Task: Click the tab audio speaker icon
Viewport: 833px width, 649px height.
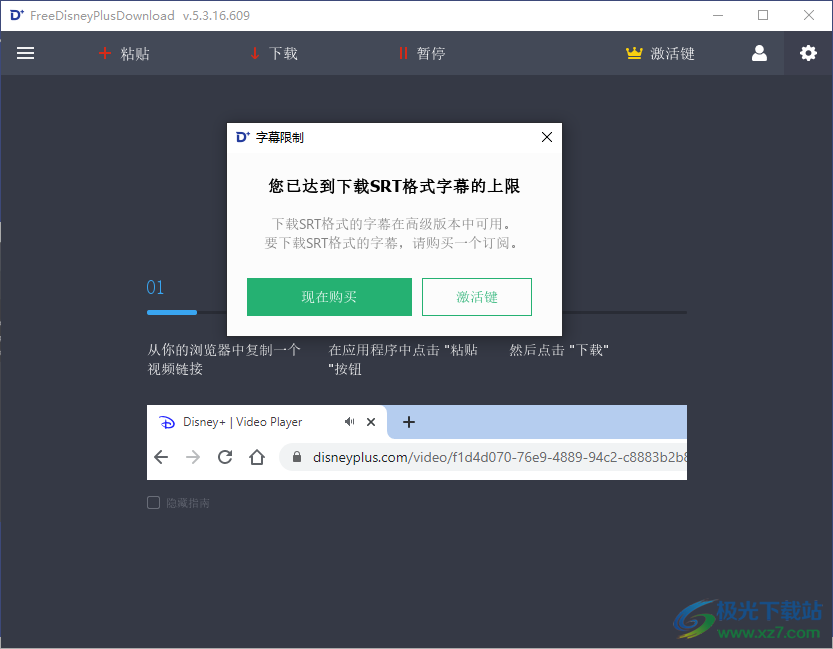Action: pyautogui.click(x=349, y=422)
